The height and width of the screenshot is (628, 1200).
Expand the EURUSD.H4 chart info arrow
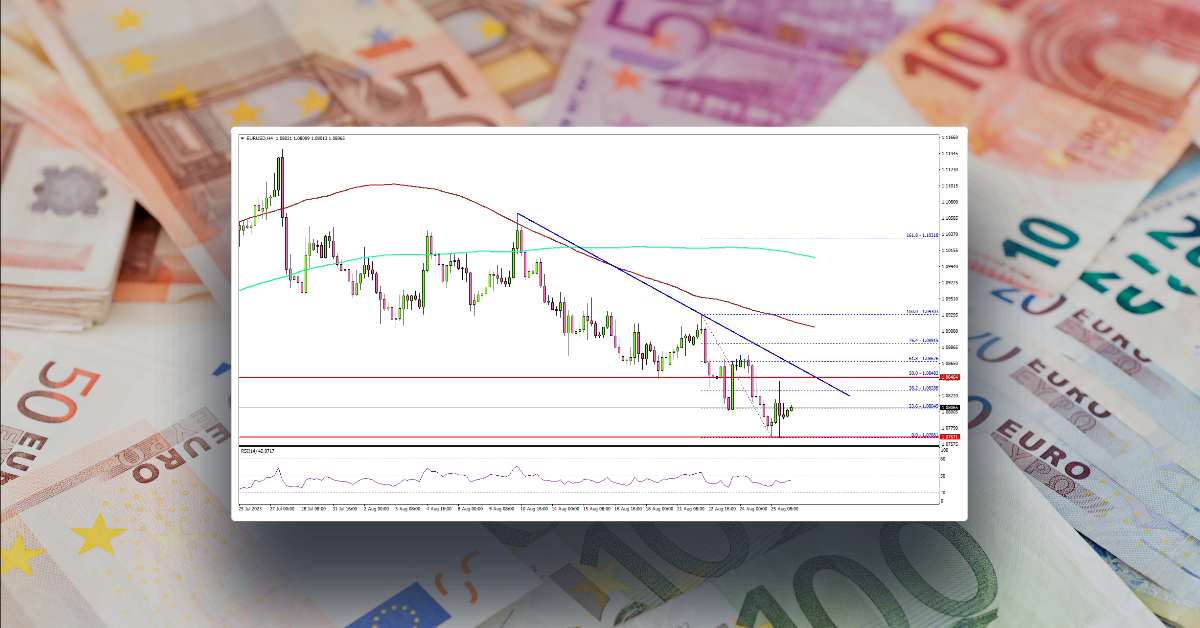(242, 138)
